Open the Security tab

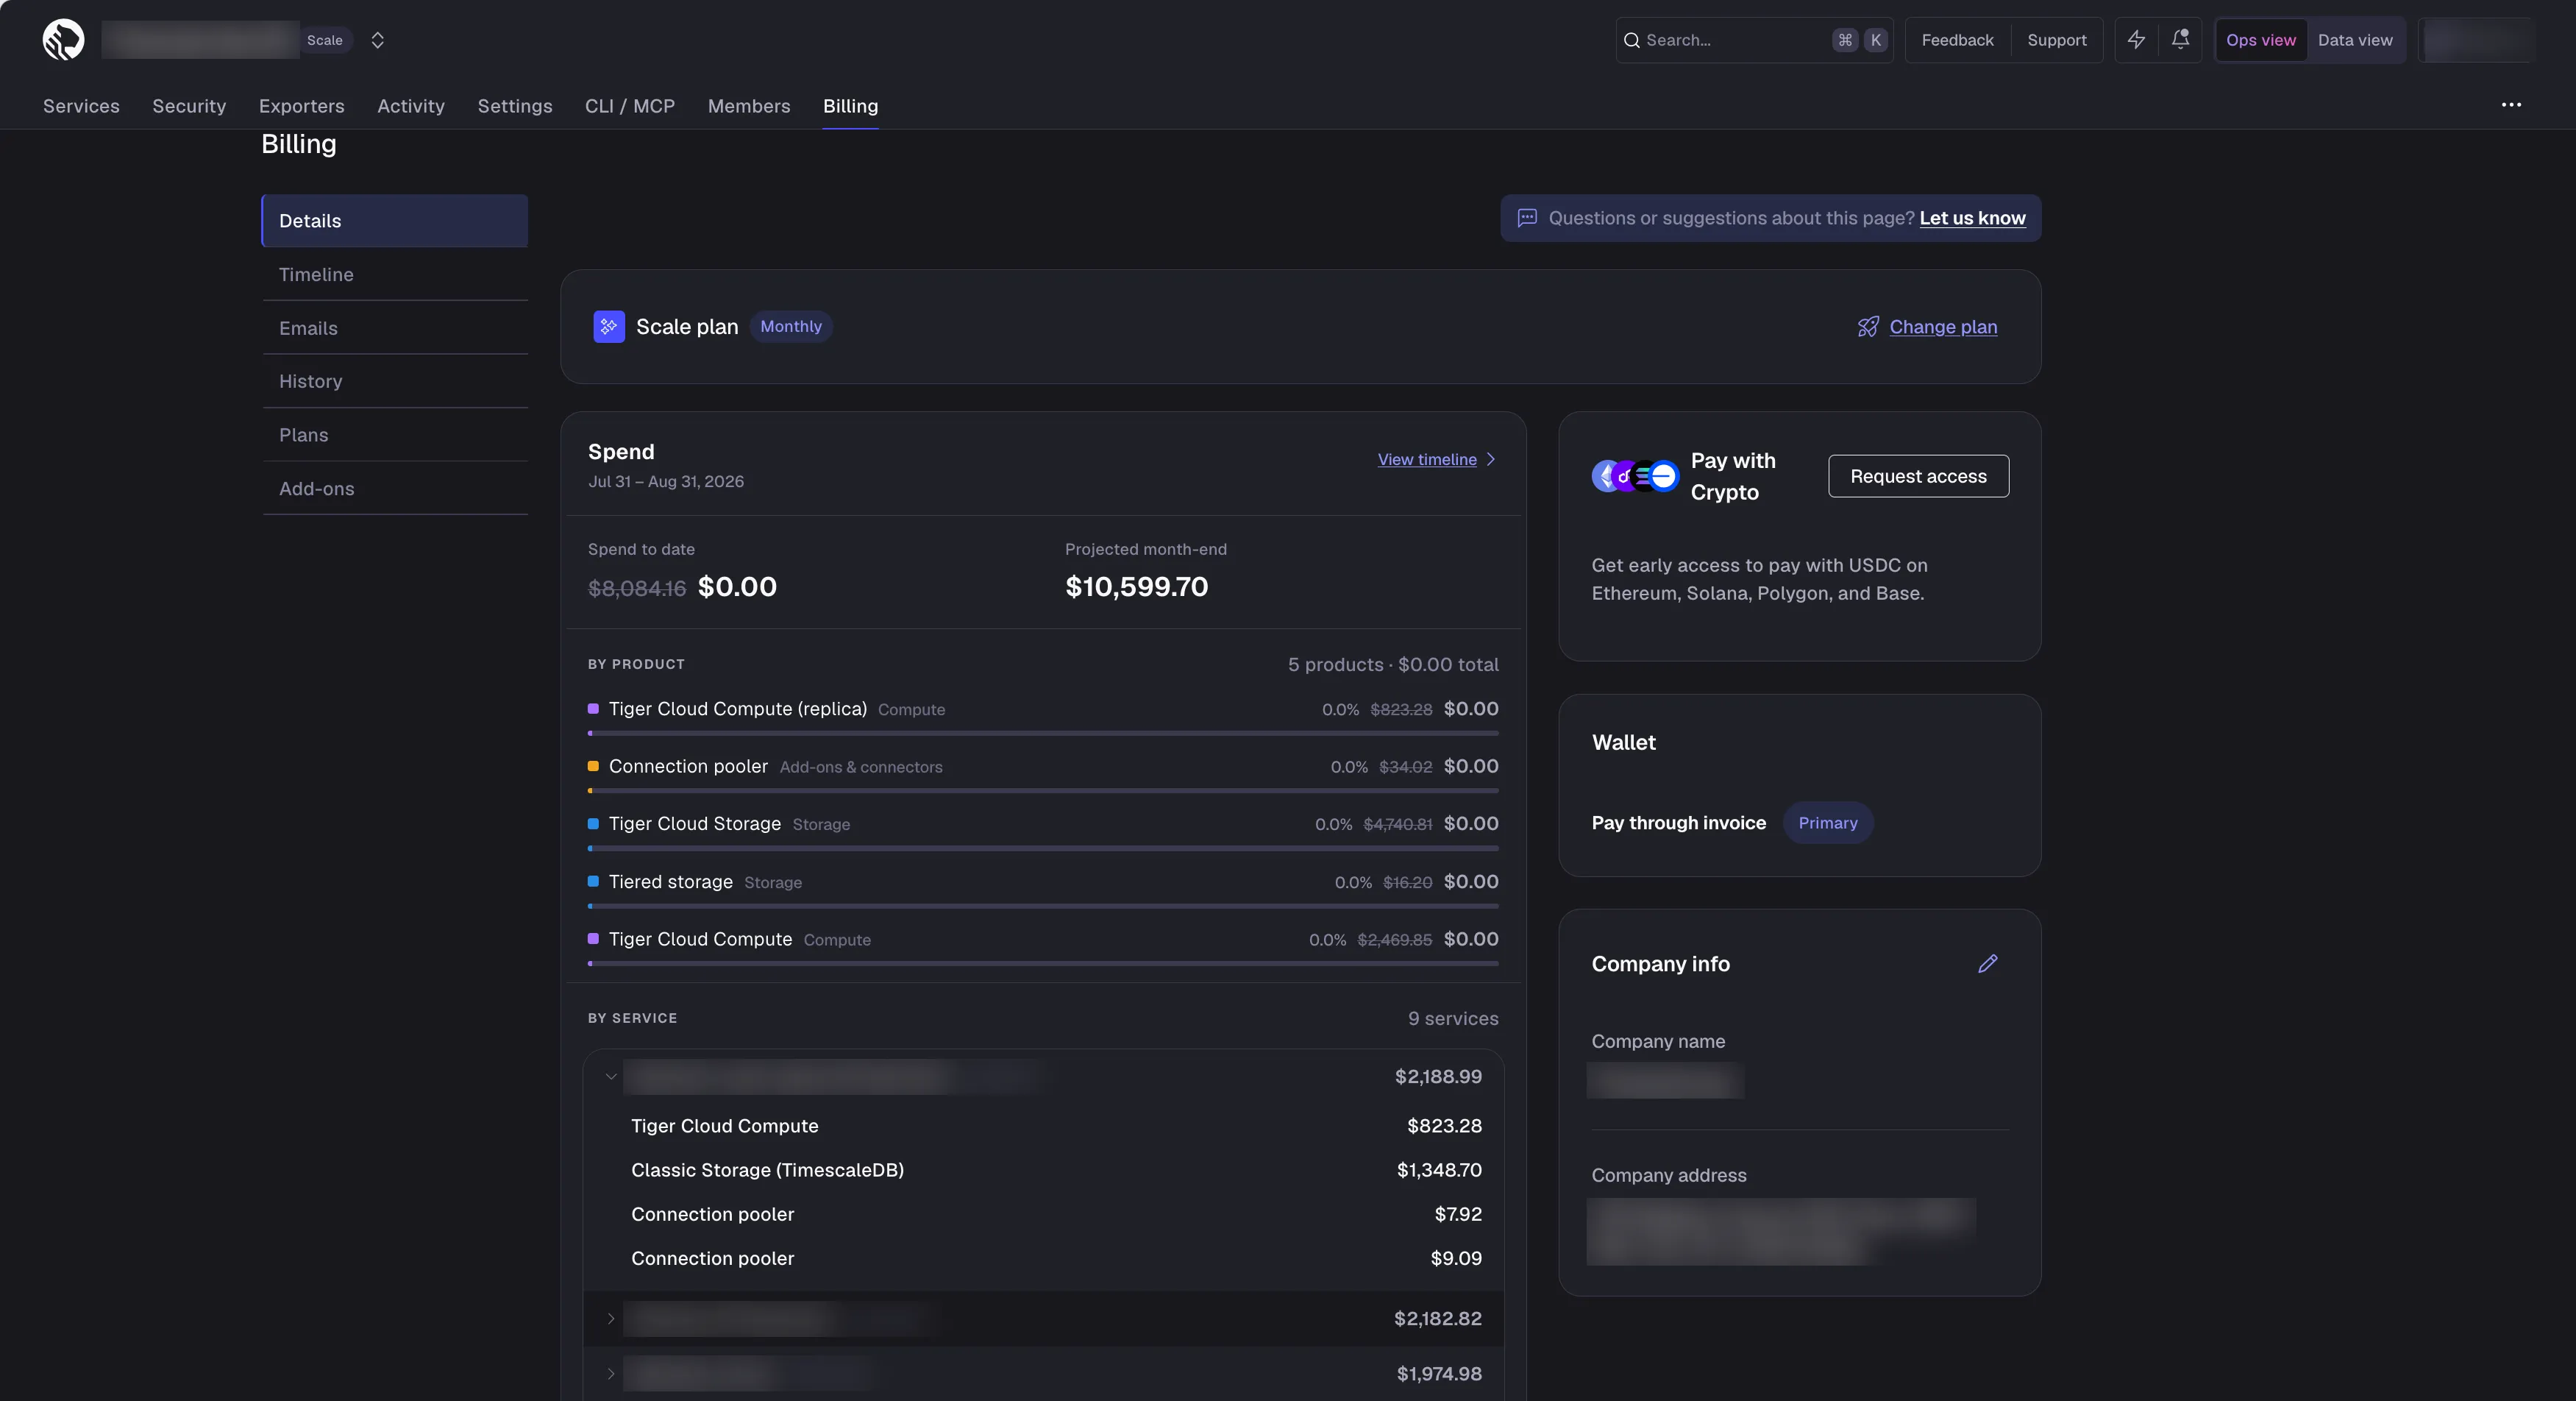coord(189,106)
